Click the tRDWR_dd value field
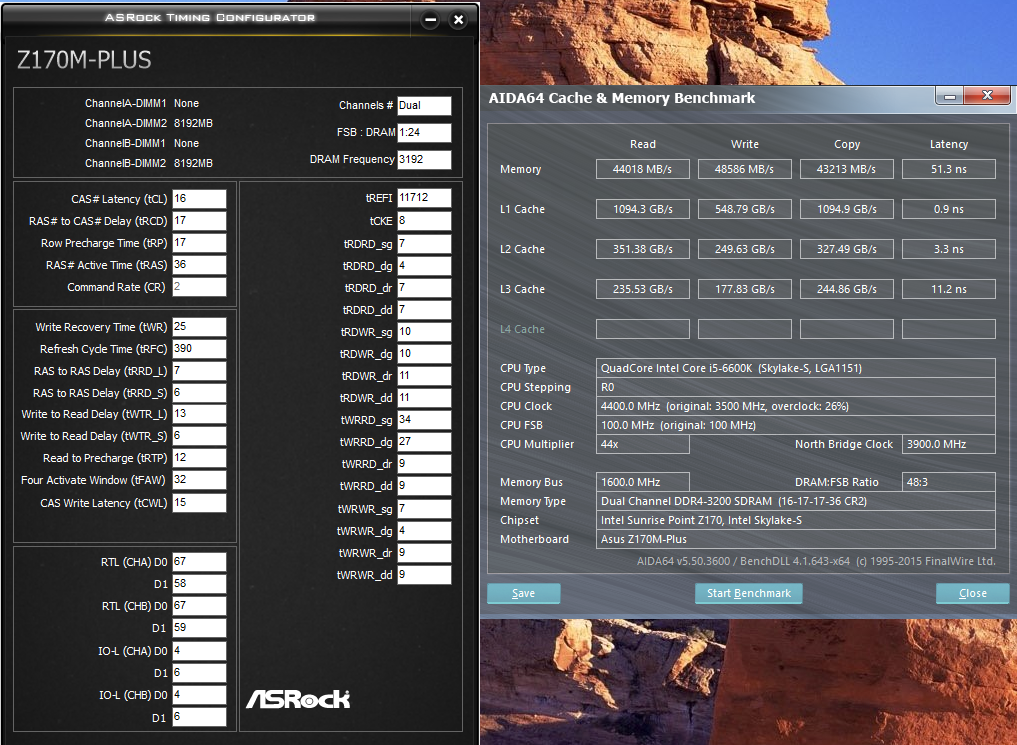Image resolution: width=1017 pixels, height=745 pixels. (424, 398)
